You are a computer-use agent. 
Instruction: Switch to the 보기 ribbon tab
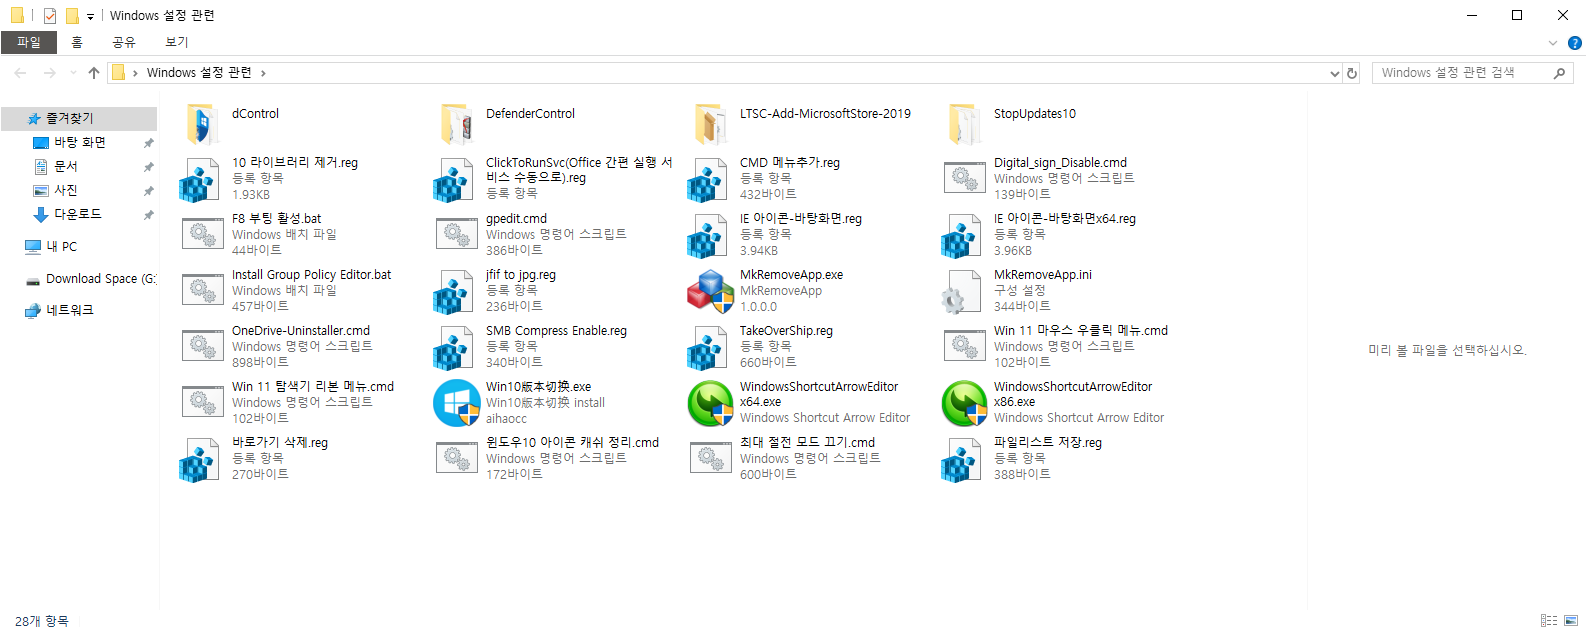pyautogui.click(x=177, y=42)
